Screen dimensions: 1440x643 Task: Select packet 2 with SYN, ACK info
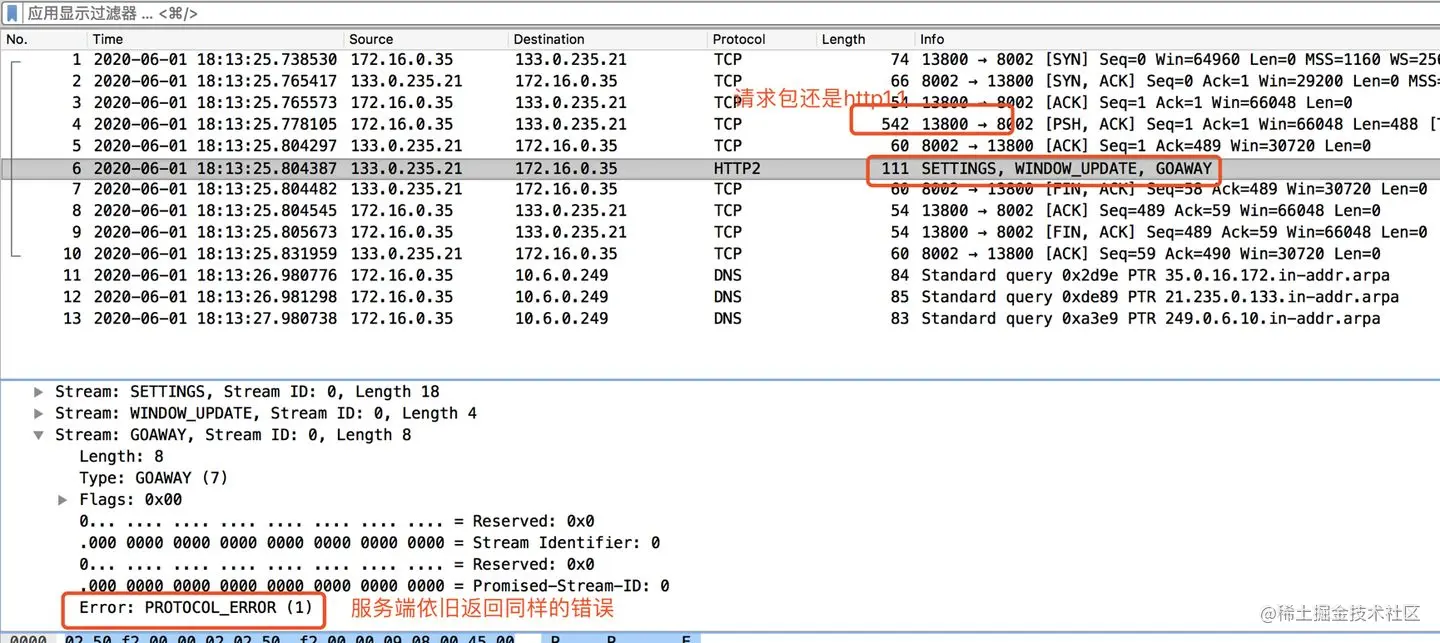click(720, 81)
